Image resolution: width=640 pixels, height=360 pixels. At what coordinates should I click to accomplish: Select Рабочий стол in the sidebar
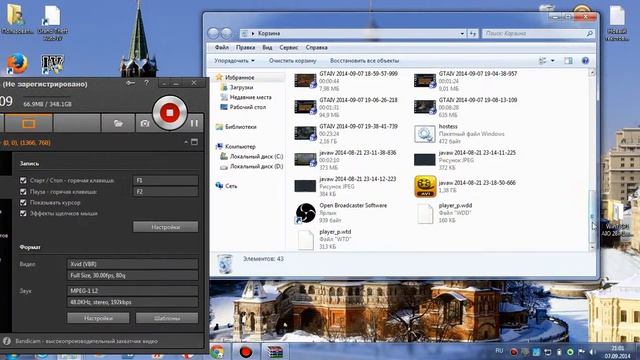tap(247, 107)
